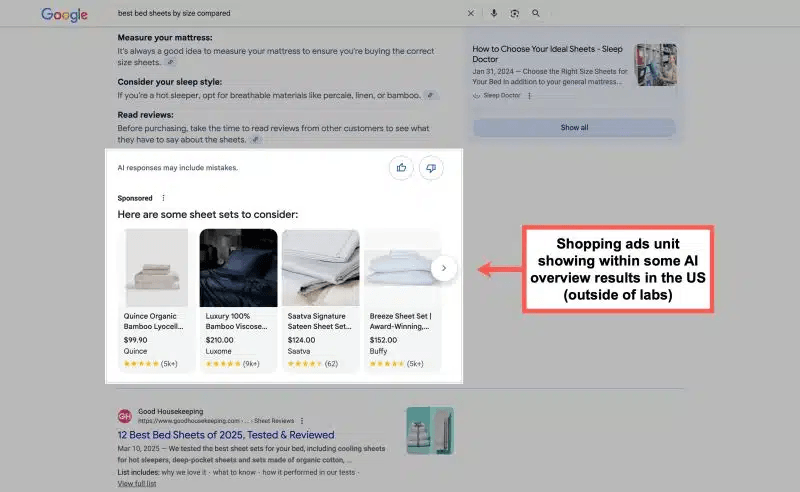
Task: Click the Show all sources button
Action: tap(574, 128)
